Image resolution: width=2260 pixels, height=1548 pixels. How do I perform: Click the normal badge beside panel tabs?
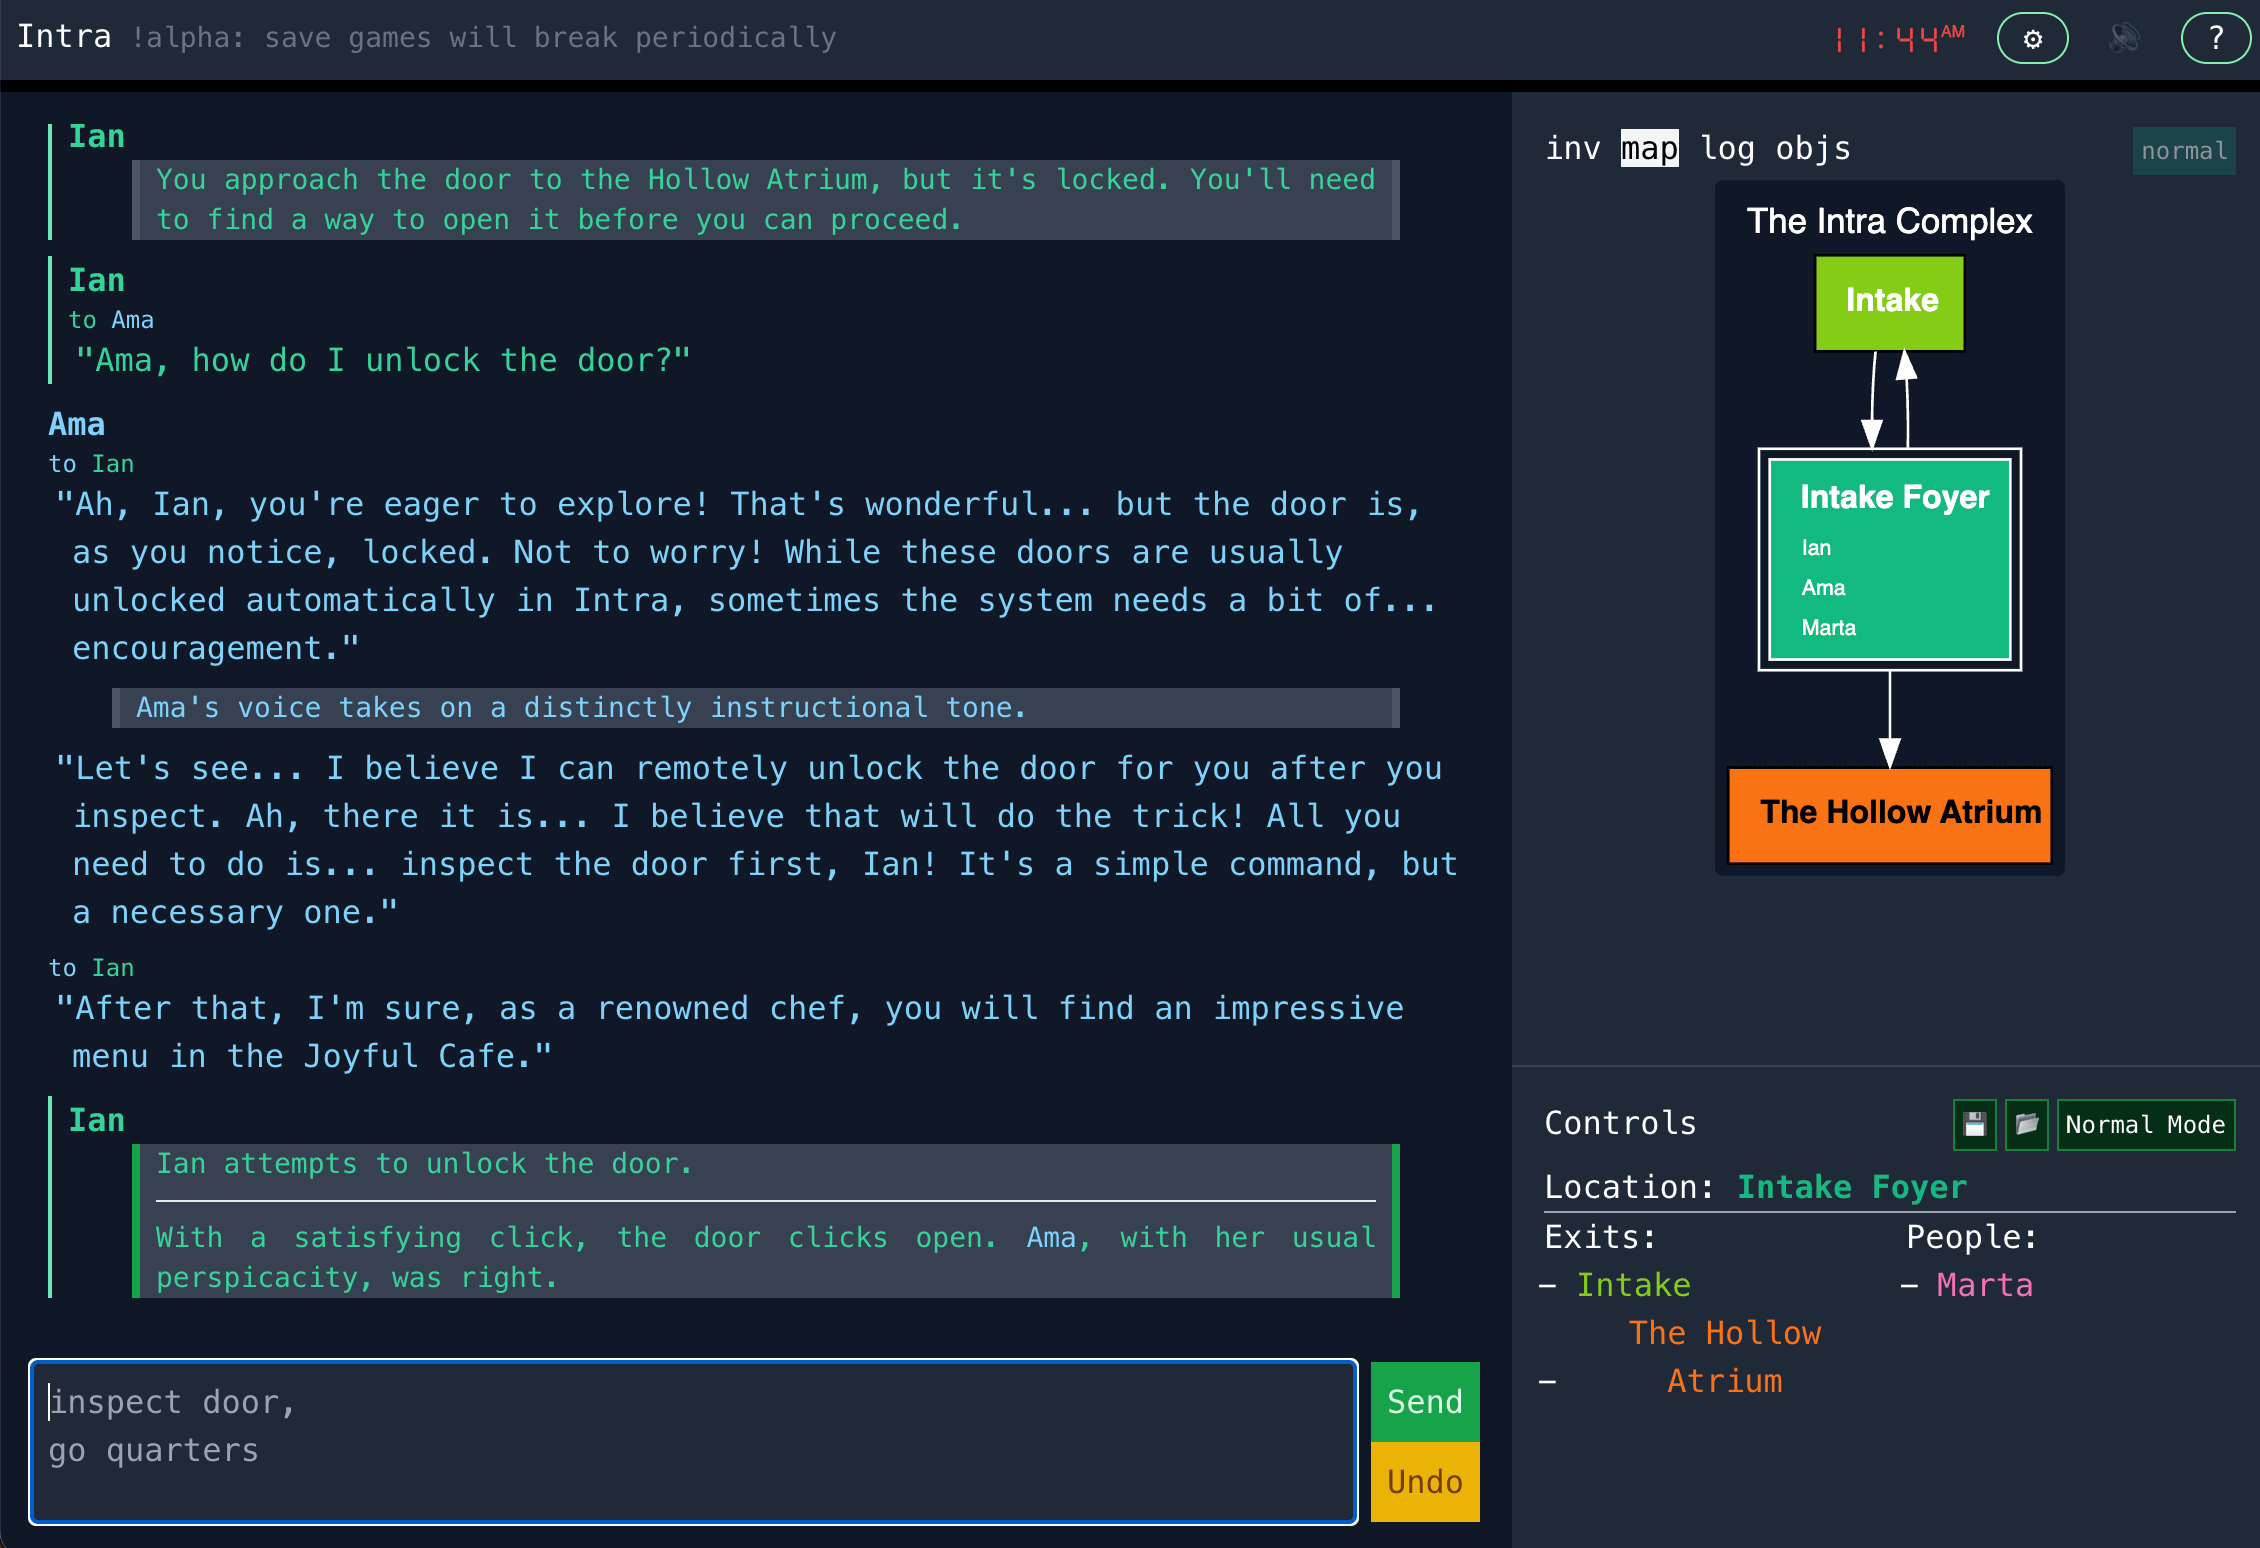2184,151
